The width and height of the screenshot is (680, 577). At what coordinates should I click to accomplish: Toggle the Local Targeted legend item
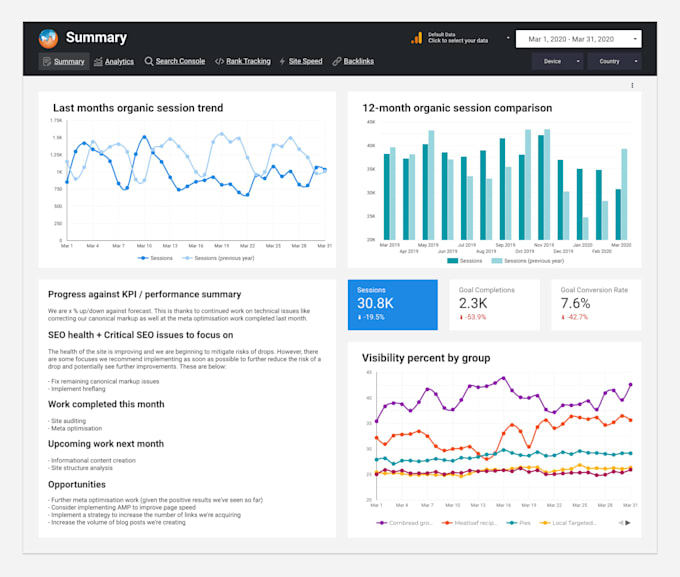tap(568, 523)
